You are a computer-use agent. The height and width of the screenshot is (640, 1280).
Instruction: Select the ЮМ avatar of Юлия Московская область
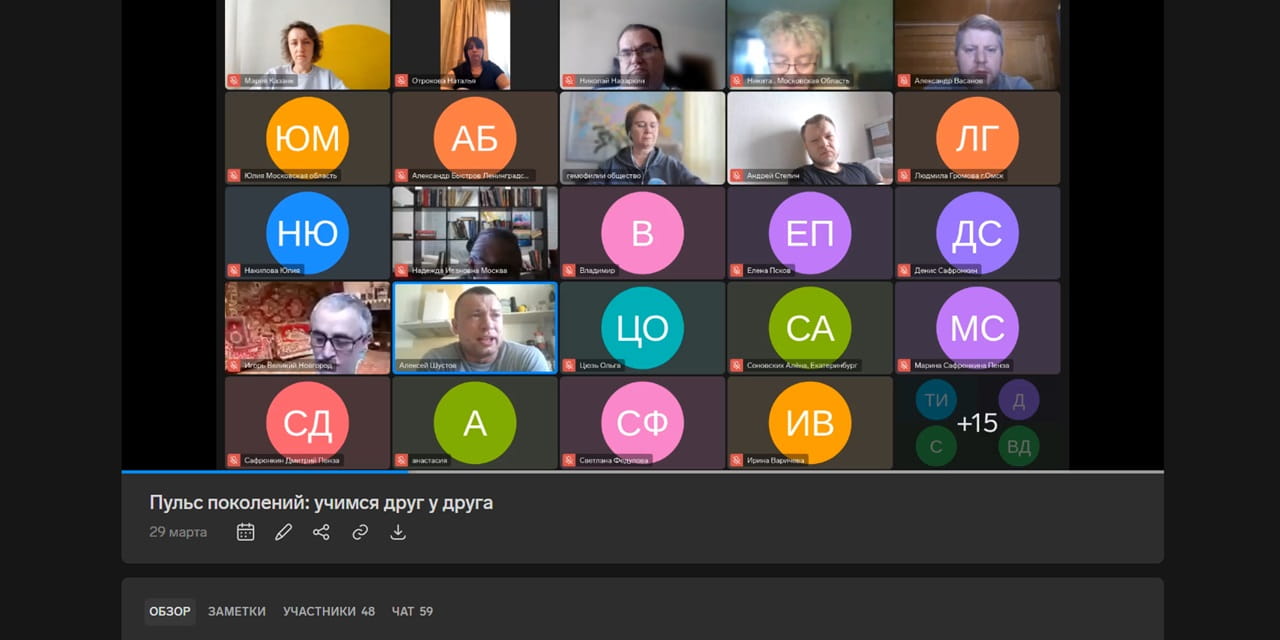307,138
